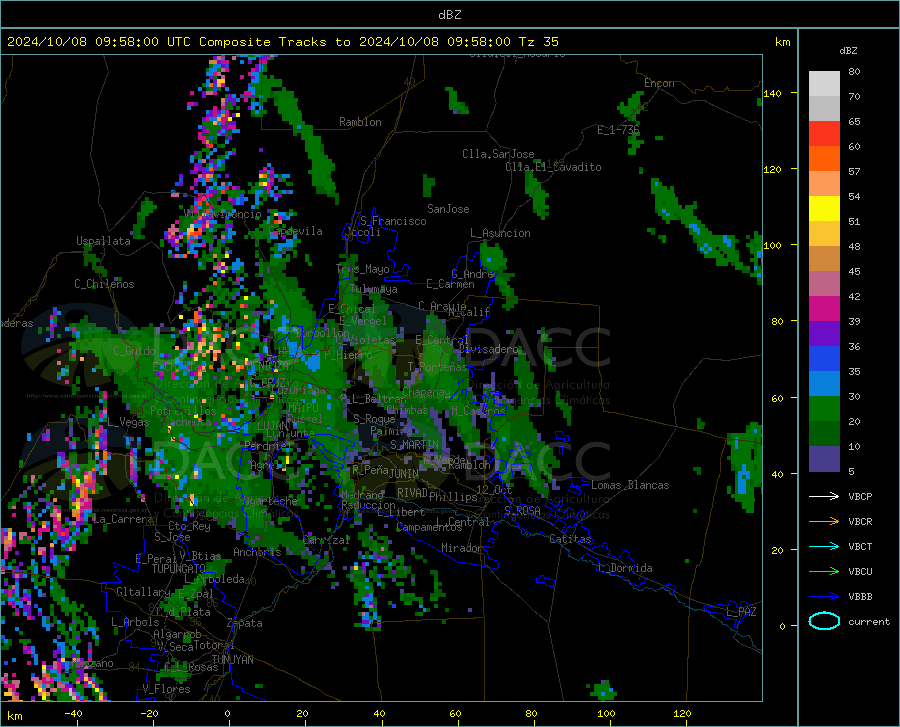Pick the dark orange 57-60 dBZ swatch

[x=824, y=158]
